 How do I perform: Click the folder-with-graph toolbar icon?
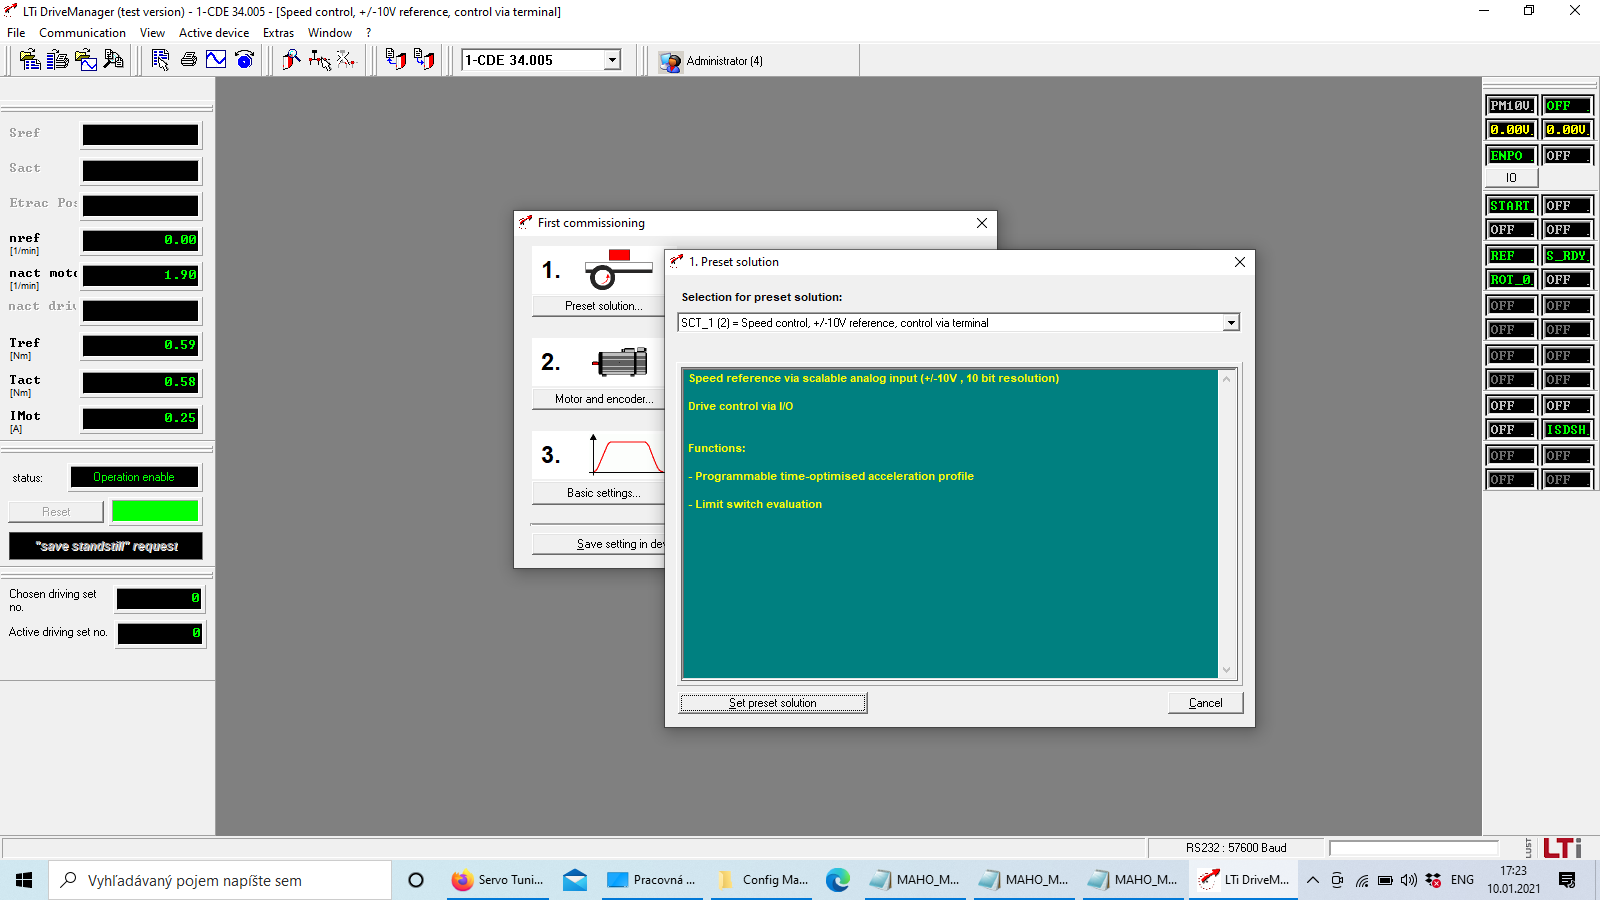(x=86, y=60)
